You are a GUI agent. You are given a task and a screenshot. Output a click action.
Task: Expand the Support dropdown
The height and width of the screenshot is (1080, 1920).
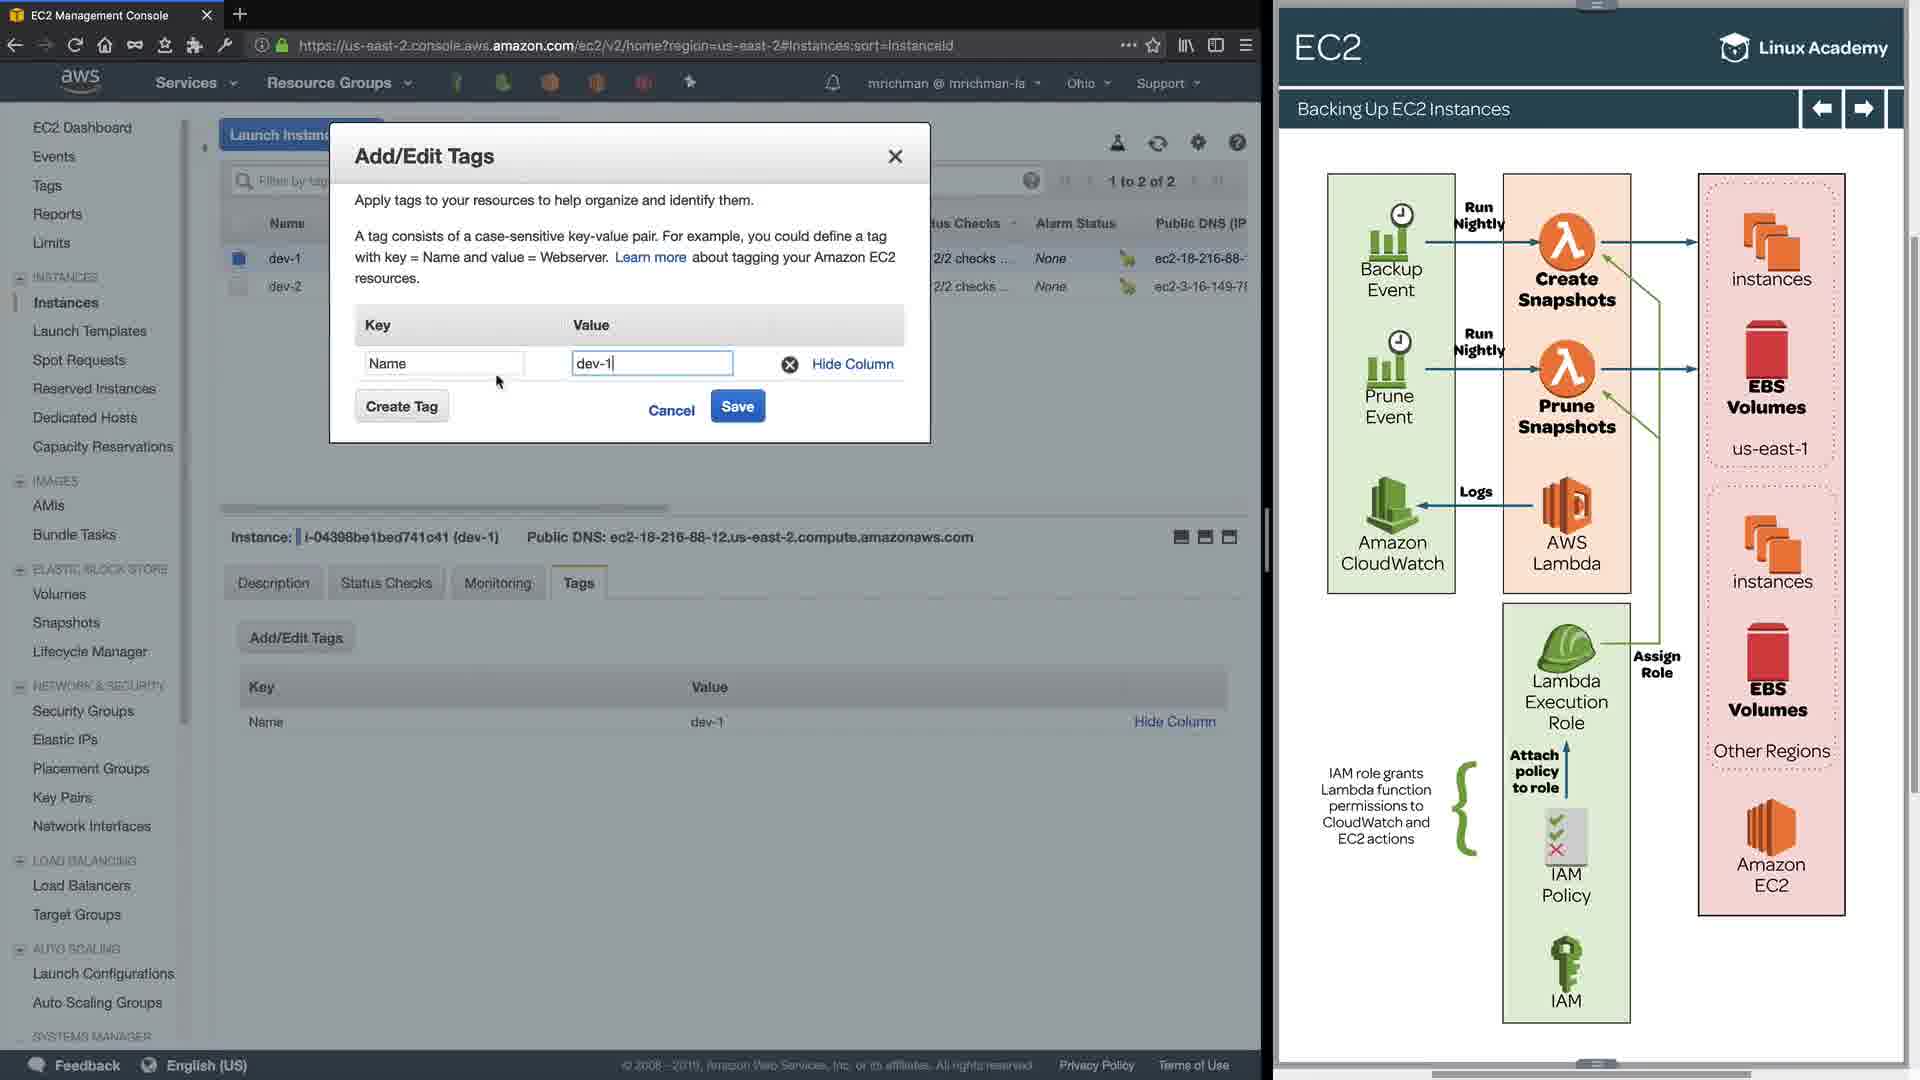pos(1167,83)
